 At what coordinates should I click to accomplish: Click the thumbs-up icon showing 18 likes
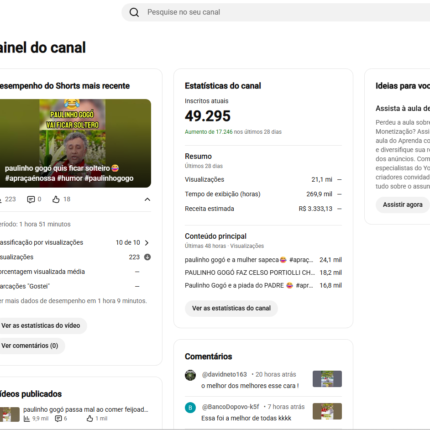click(x=56, y=199)
